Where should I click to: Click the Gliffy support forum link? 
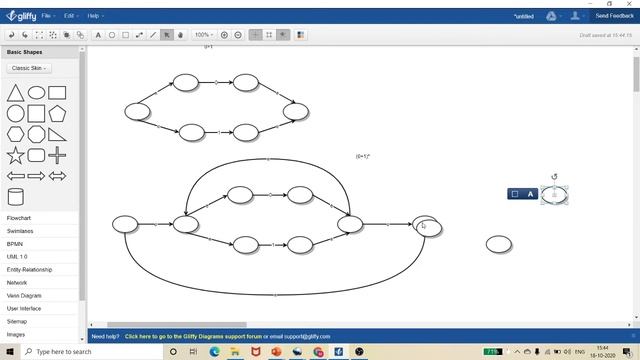point(193,337)
